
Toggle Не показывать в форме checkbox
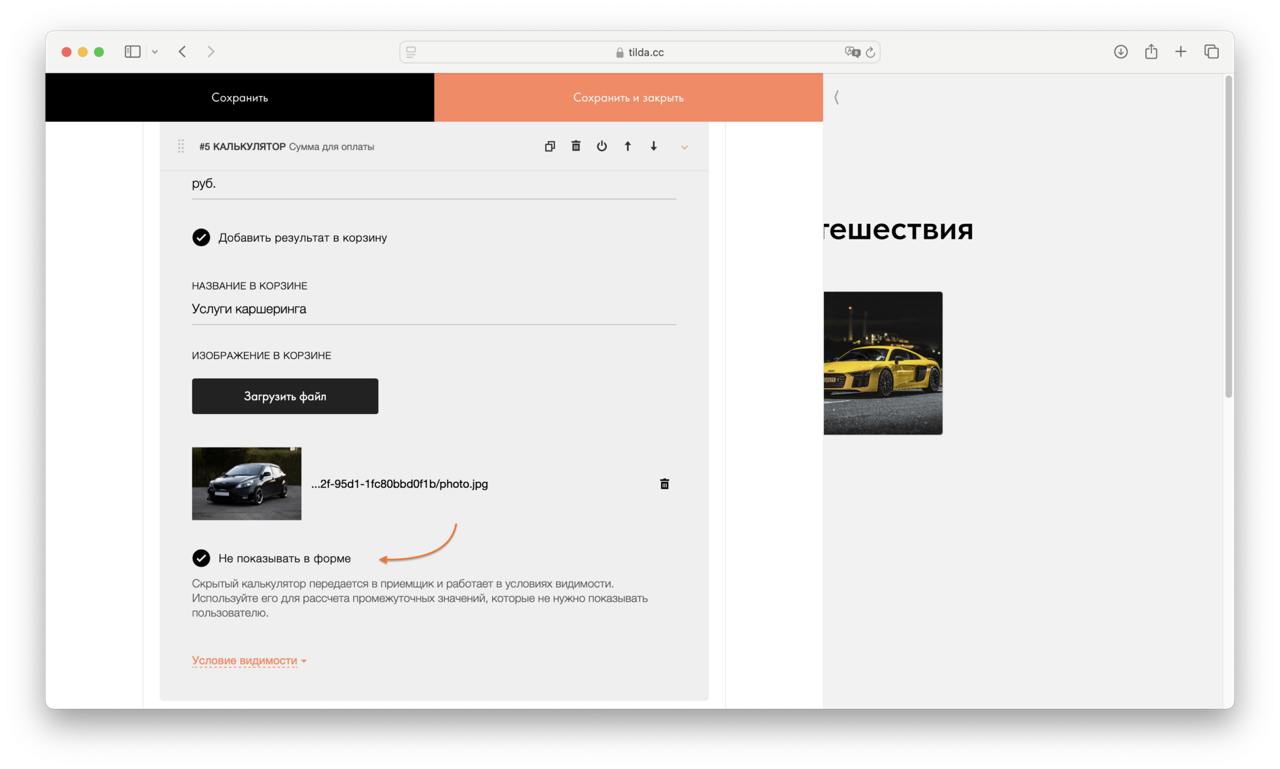(201, 558)
